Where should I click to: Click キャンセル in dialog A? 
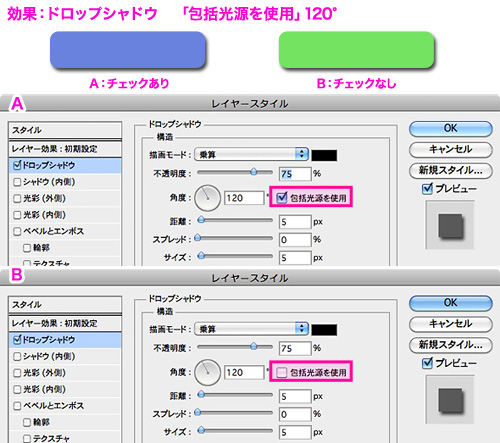[451, 149]
